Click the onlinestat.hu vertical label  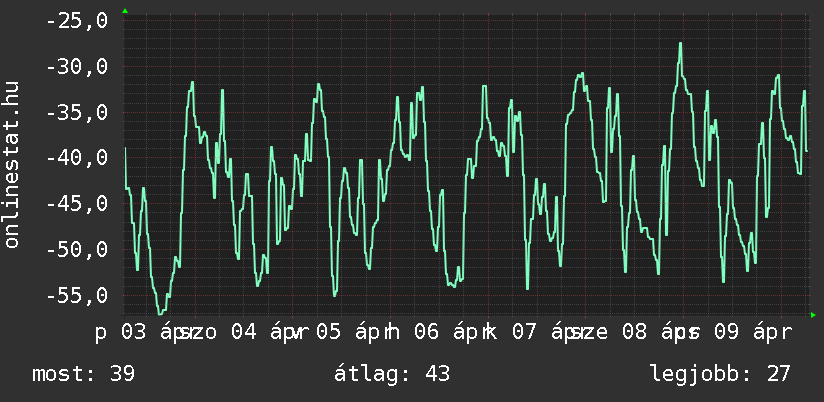[x=12, y=165]
